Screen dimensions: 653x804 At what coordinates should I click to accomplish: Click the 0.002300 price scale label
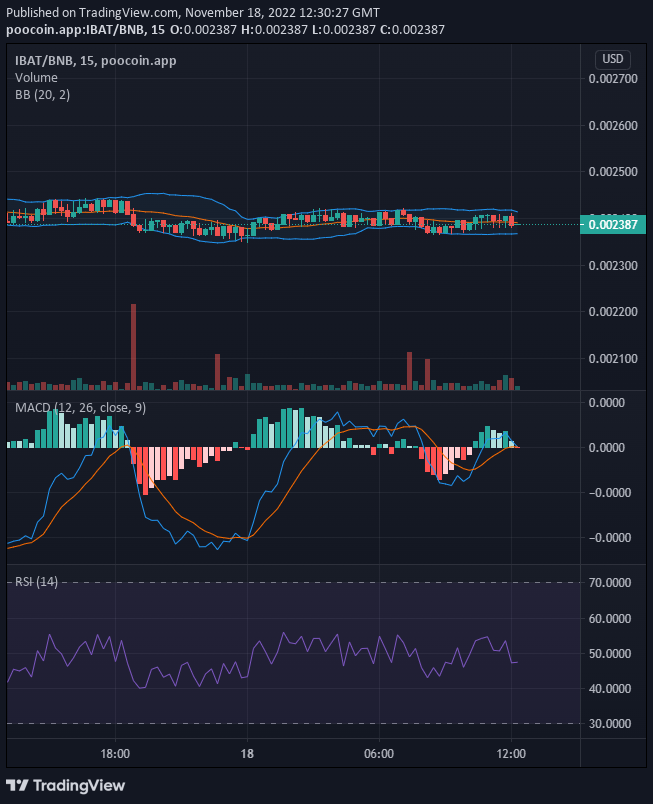613,266
